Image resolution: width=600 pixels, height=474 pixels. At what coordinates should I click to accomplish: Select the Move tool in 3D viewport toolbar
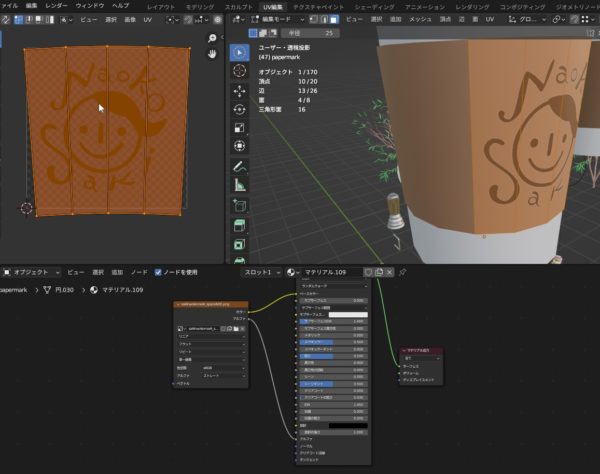pos(240,89)
